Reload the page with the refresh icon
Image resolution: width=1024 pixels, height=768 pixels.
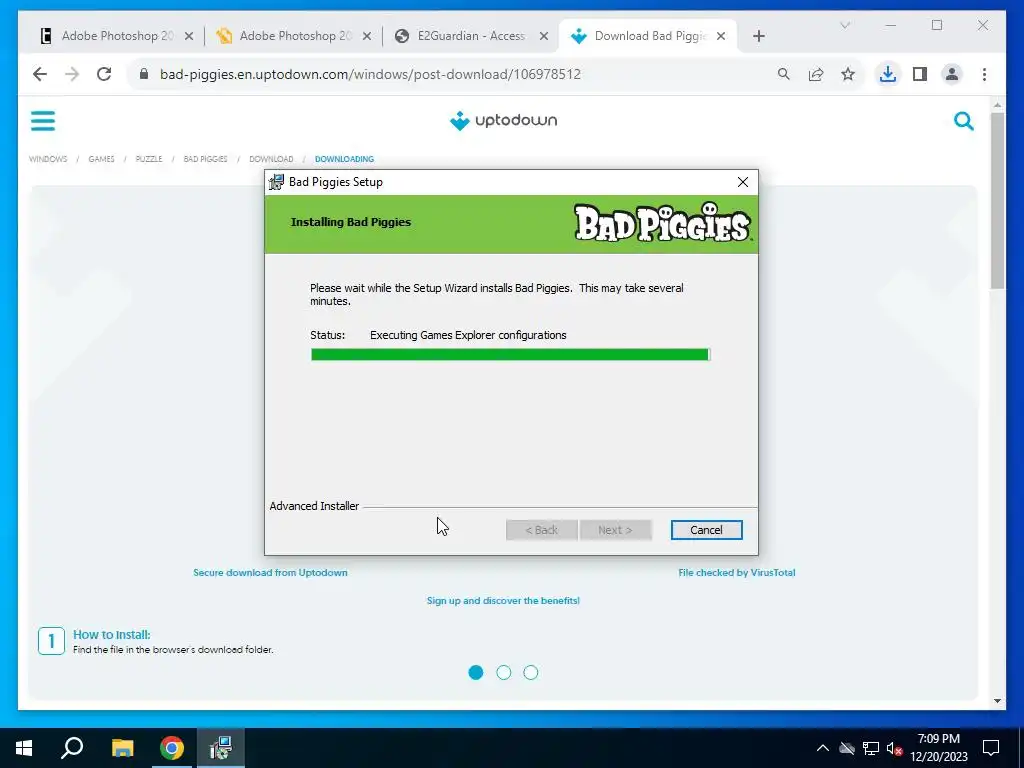point(104,74)
